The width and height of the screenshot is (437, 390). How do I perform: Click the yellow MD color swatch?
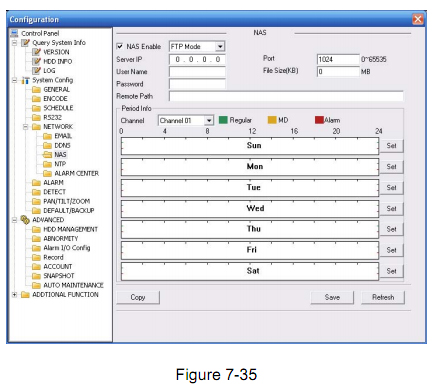[x=272, y=120]
